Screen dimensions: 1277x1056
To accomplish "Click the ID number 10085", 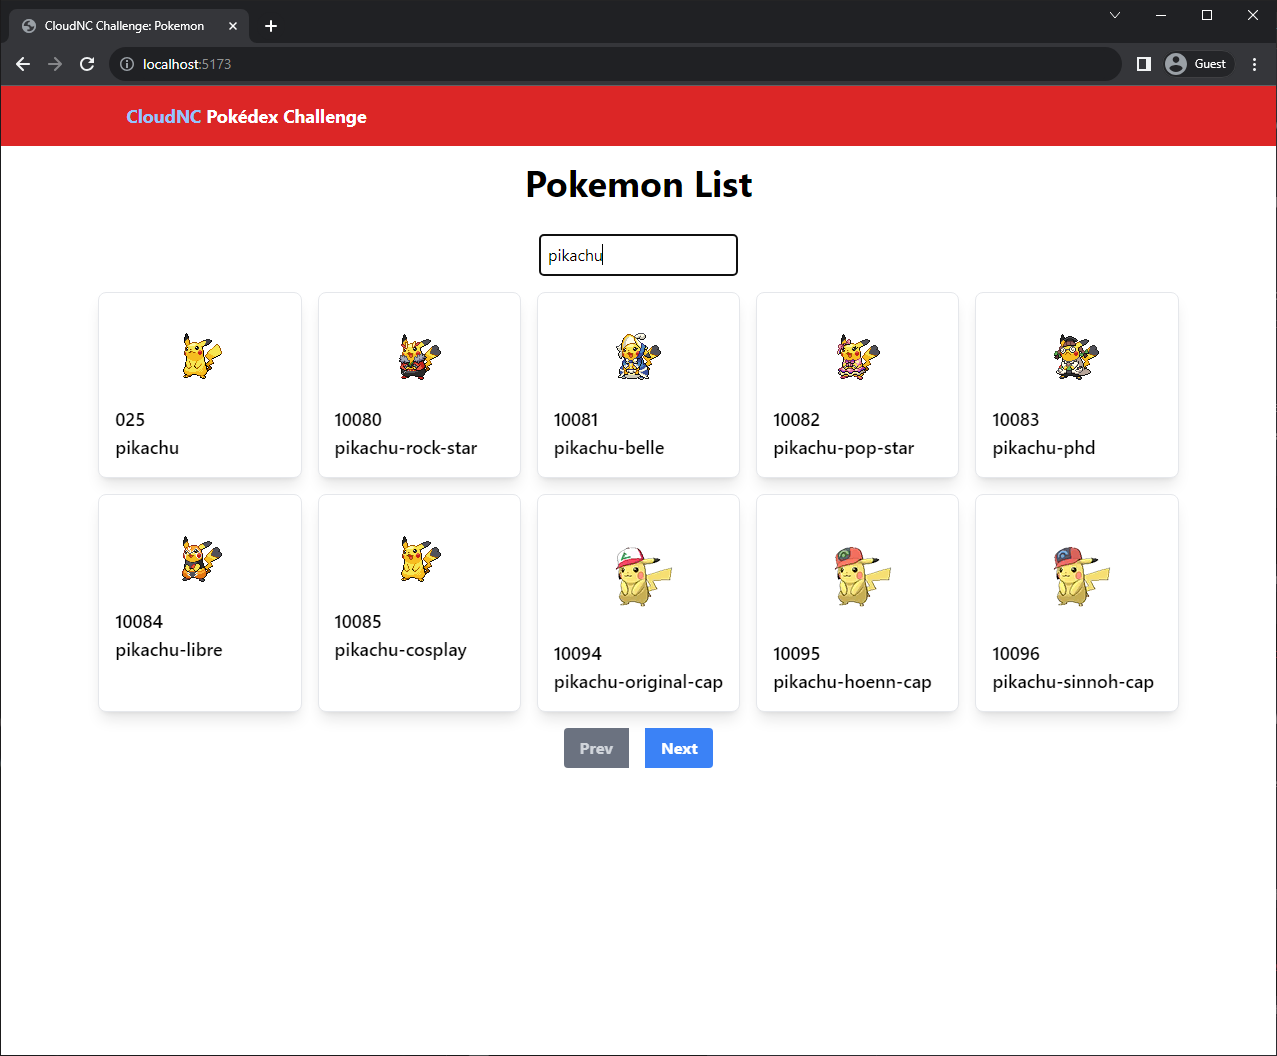I will 358,622.
